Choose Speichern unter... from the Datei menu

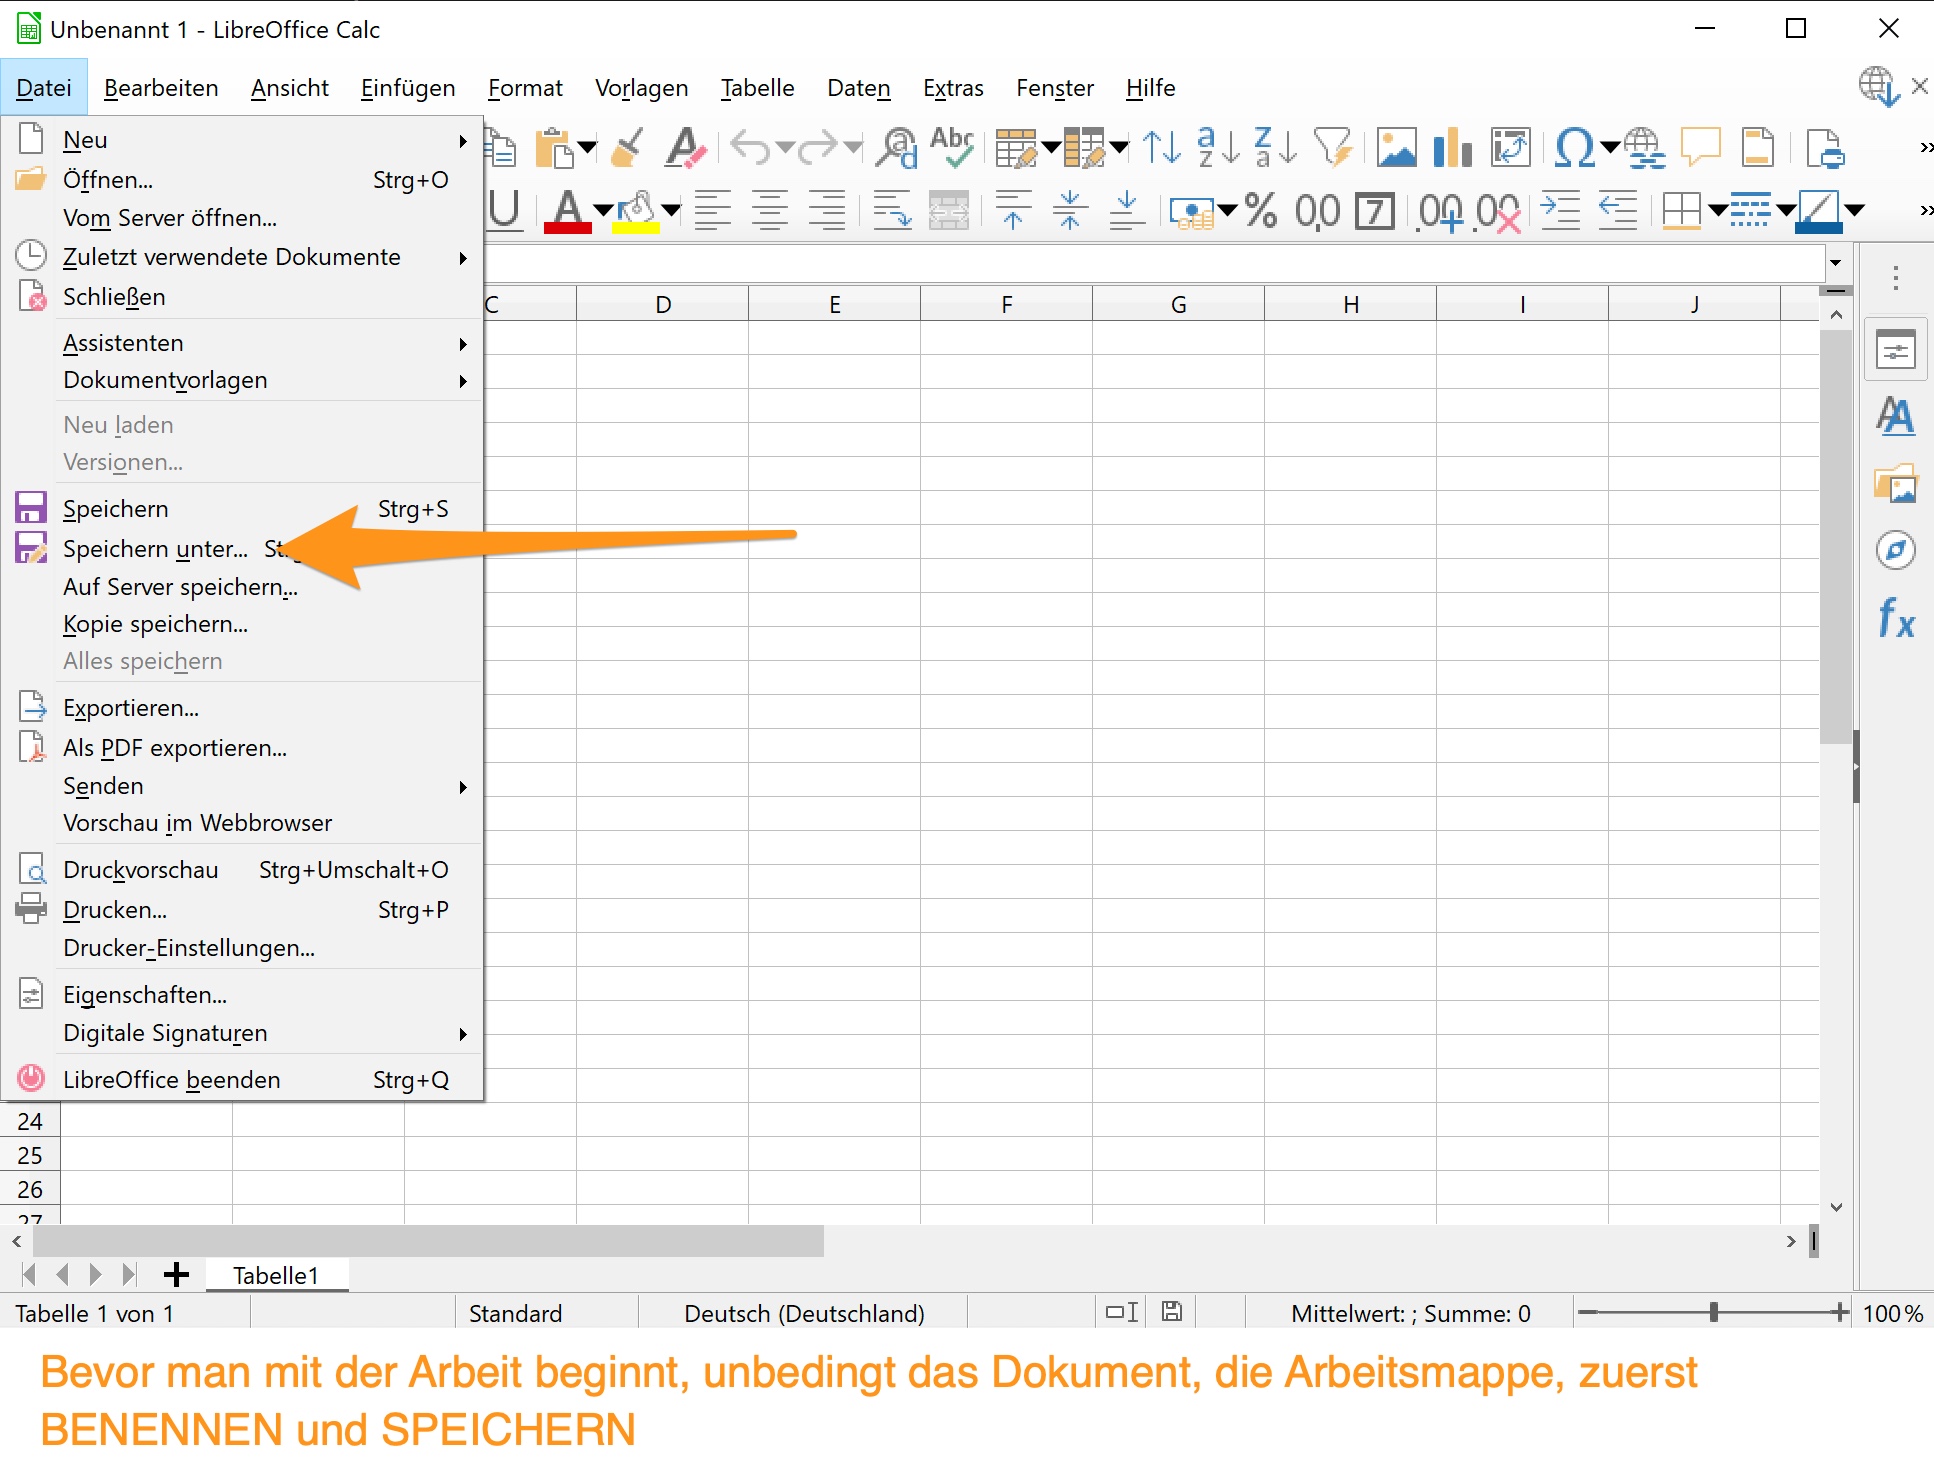click(x=155, y=549)
